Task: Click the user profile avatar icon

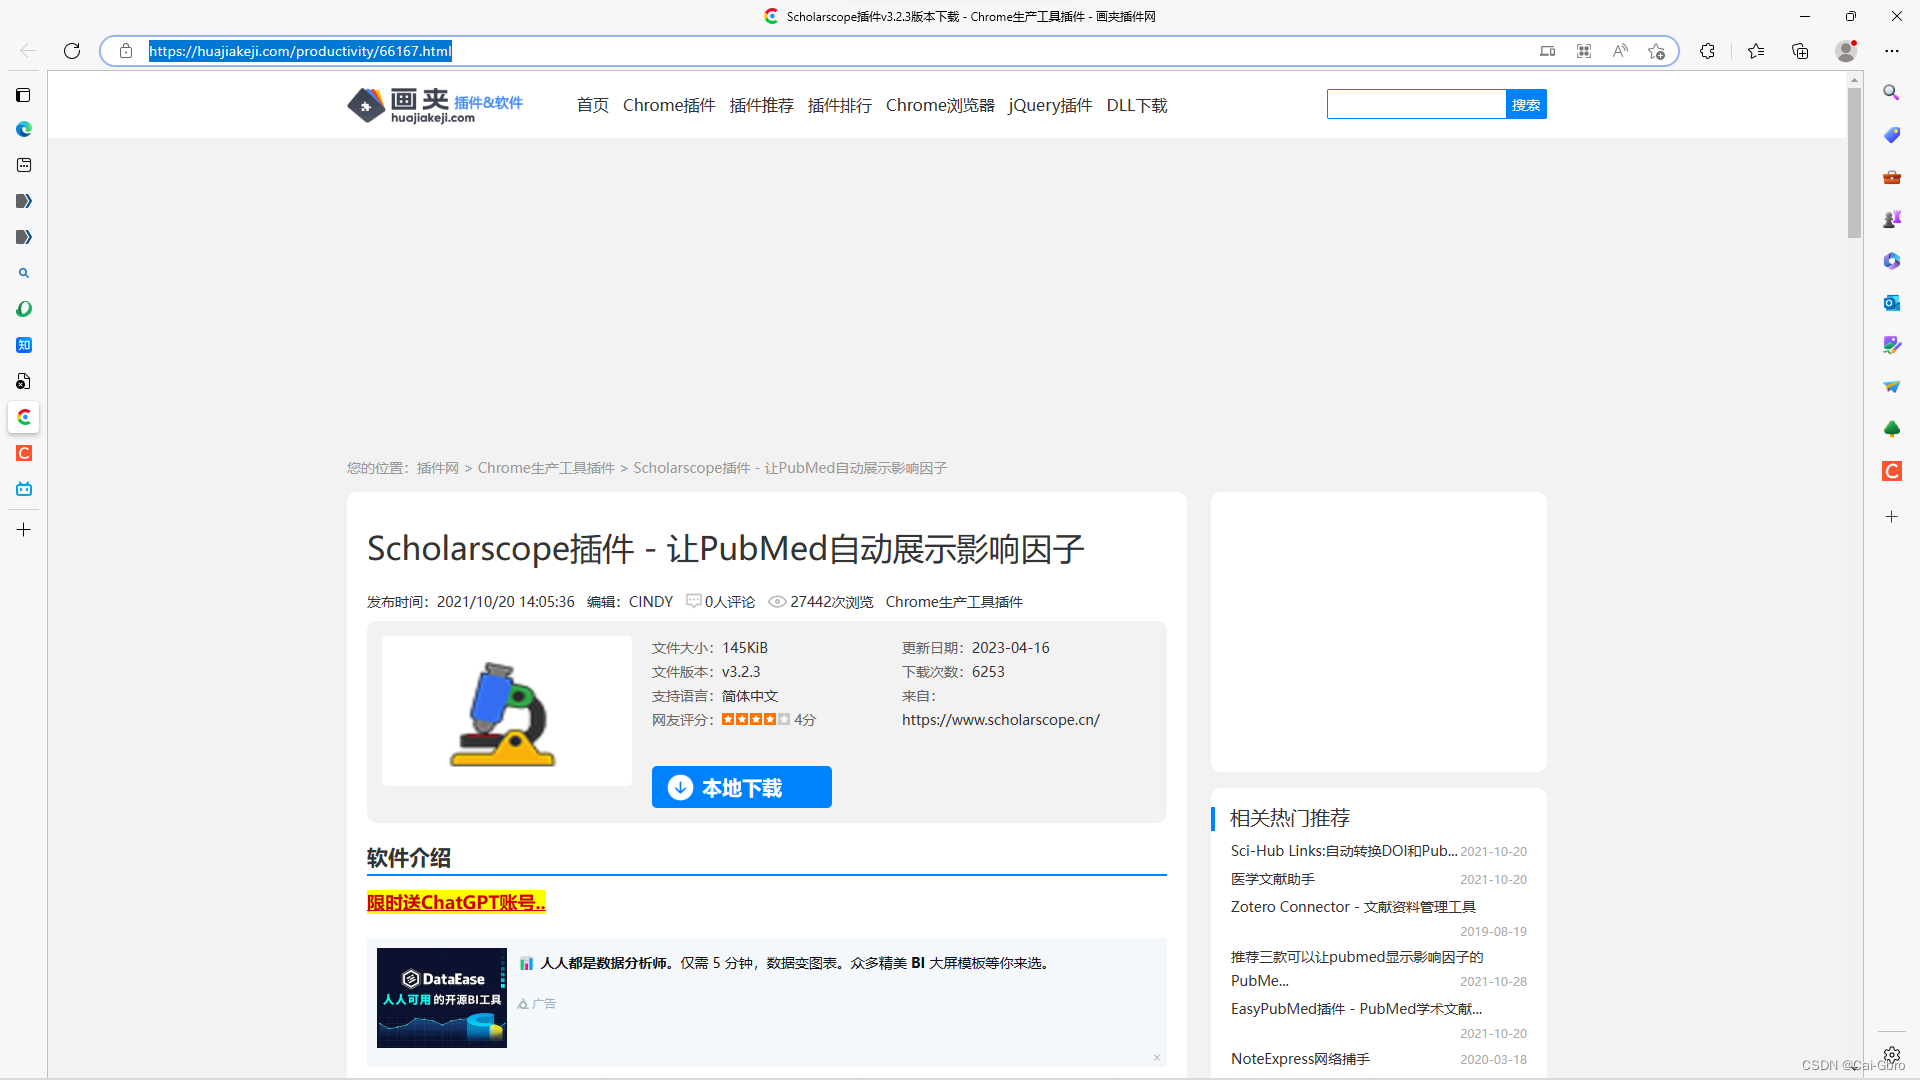Action: coord(1846,51)
